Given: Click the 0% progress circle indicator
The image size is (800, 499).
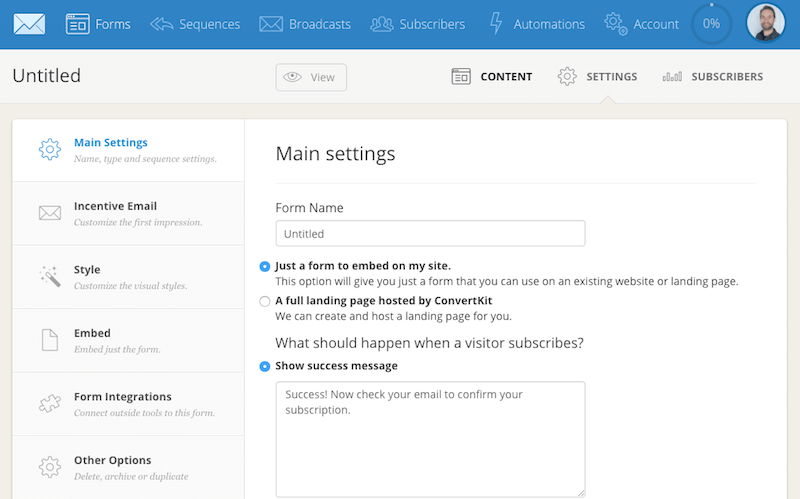Looking at the screenshot, I should 711,24.
